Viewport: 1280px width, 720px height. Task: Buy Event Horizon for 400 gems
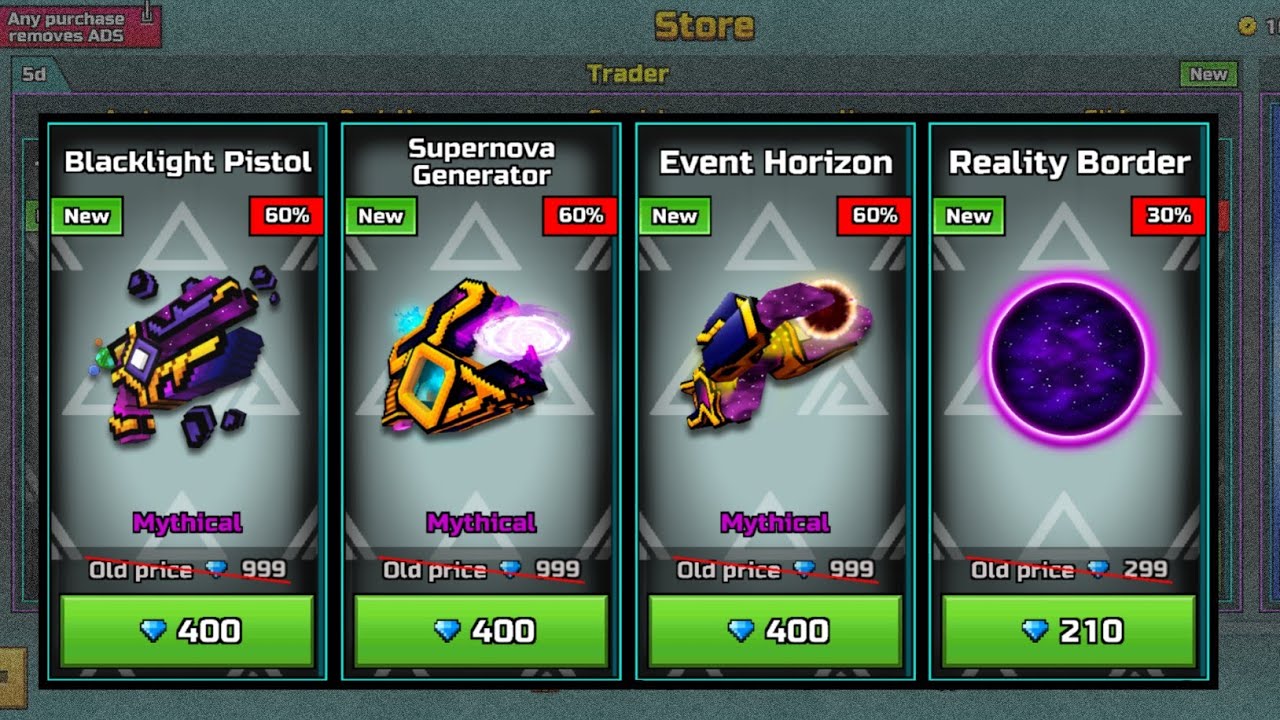pyautogui.click(x=775, y=631)
